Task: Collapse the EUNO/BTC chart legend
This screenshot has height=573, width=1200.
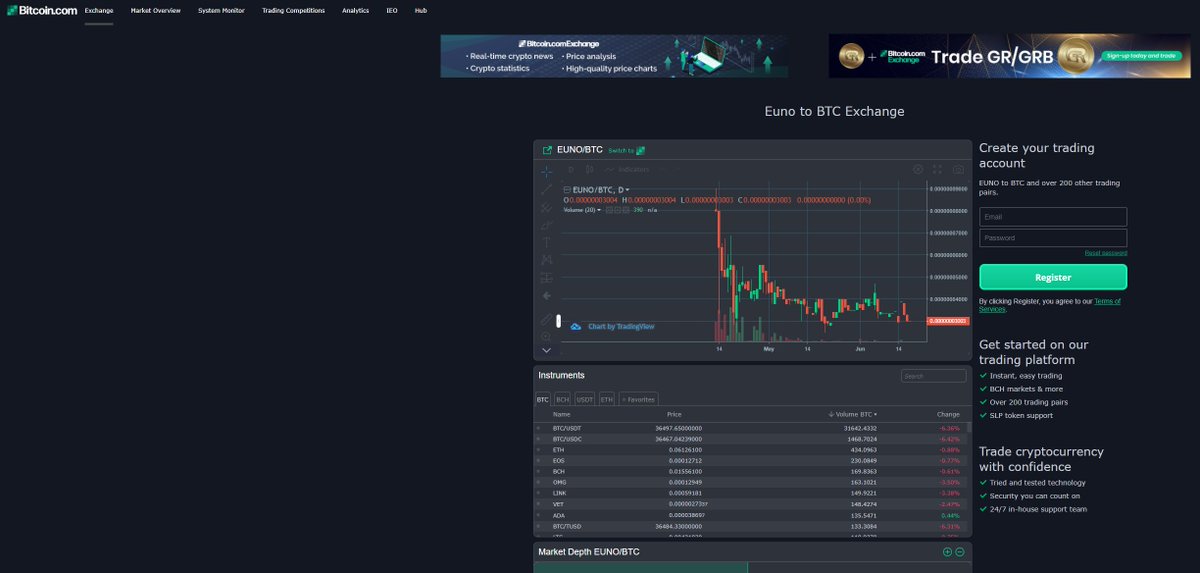Action: click(x=567, y=190)
